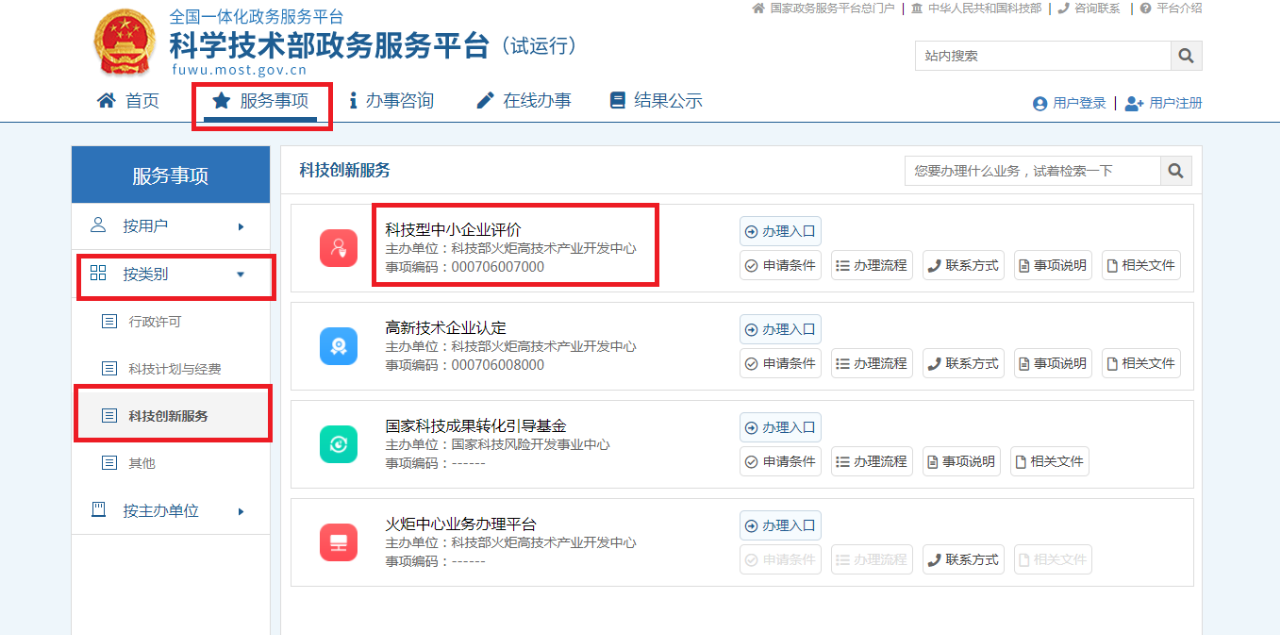Click the code 000706007000
The width and height of the screenshot is (1280, 635).
pyautogui.click(x=498, y=267)
